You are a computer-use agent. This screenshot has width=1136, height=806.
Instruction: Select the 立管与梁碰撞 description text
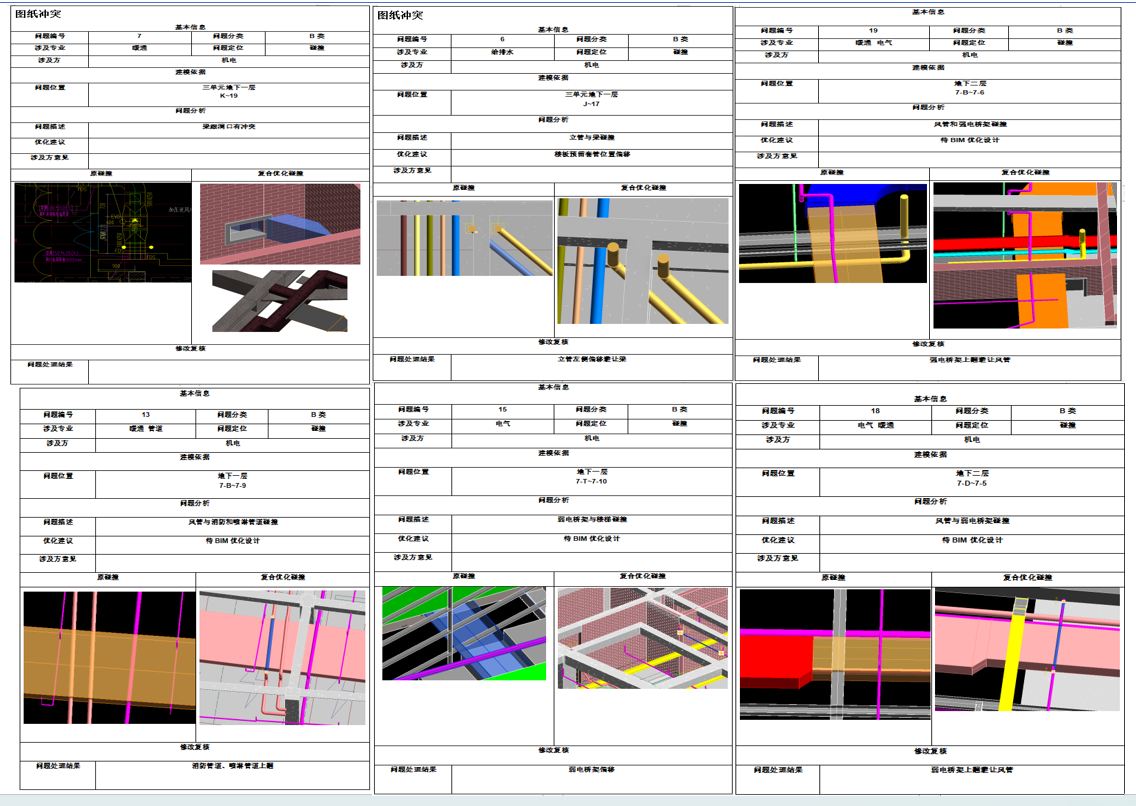(591, 138)
